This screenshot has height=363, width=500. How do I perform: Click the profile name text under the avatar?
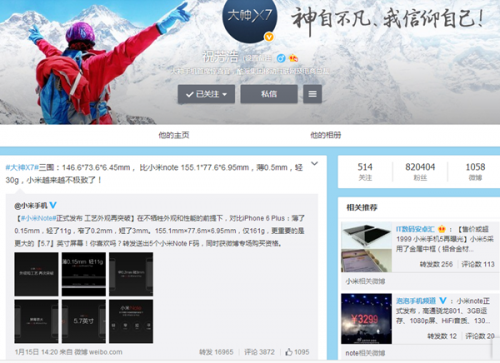pyautogui.click(x=221, y=58)
